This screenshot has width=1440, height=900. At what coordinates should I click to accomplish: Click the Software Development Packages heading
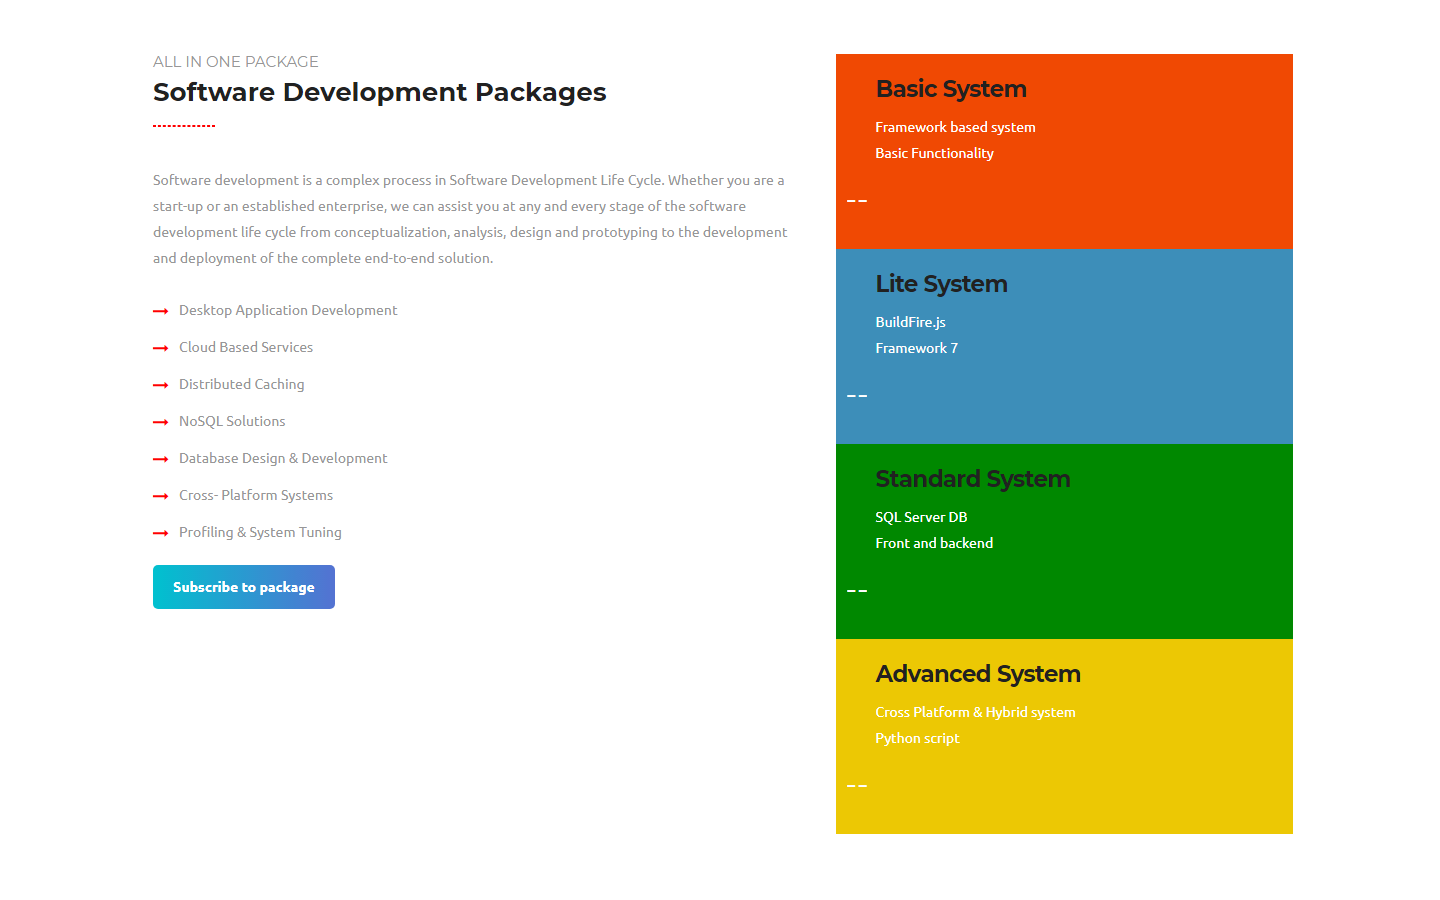(379, 92)
